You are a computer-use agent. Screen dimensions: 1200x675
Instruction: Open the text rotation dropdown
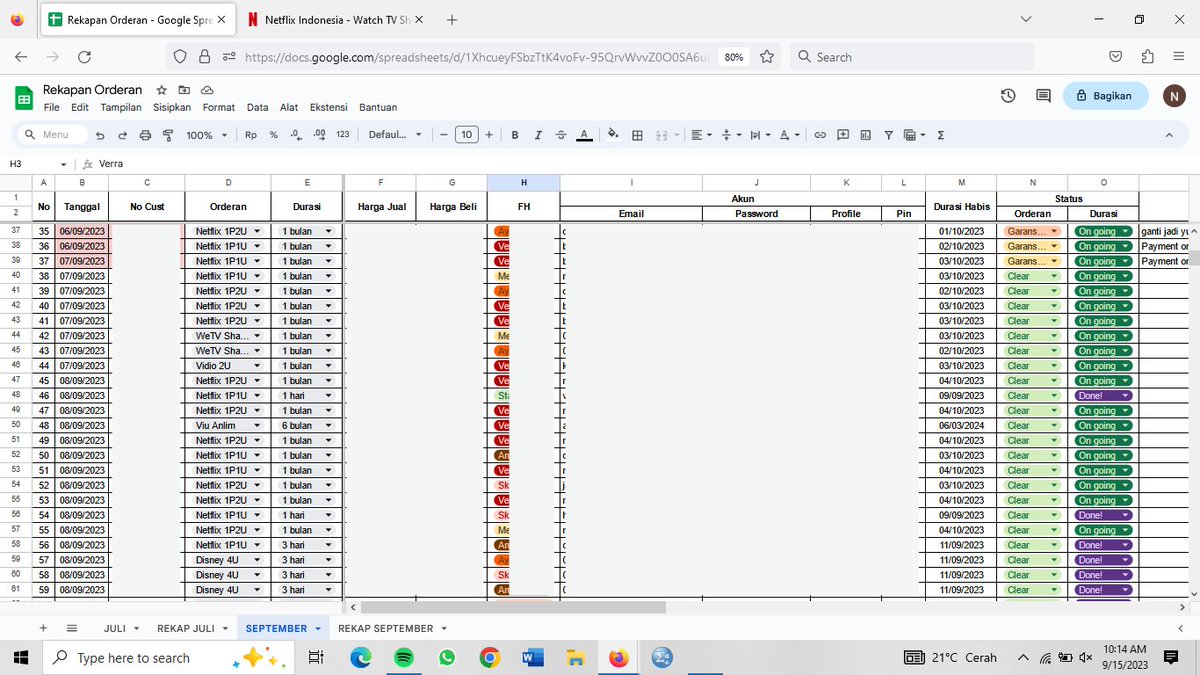(x=789, y=135)
